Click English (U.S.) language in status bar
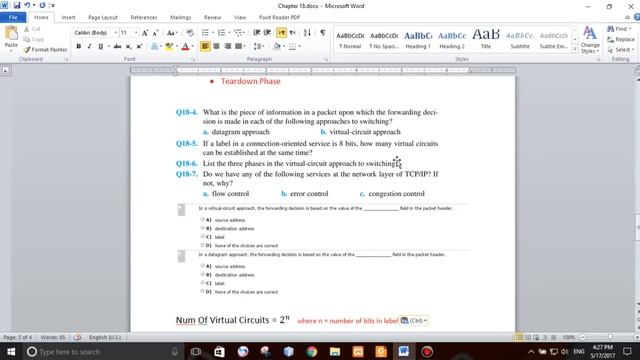The height and width of the screenshot is (360, 640). [x=105, y=337]
